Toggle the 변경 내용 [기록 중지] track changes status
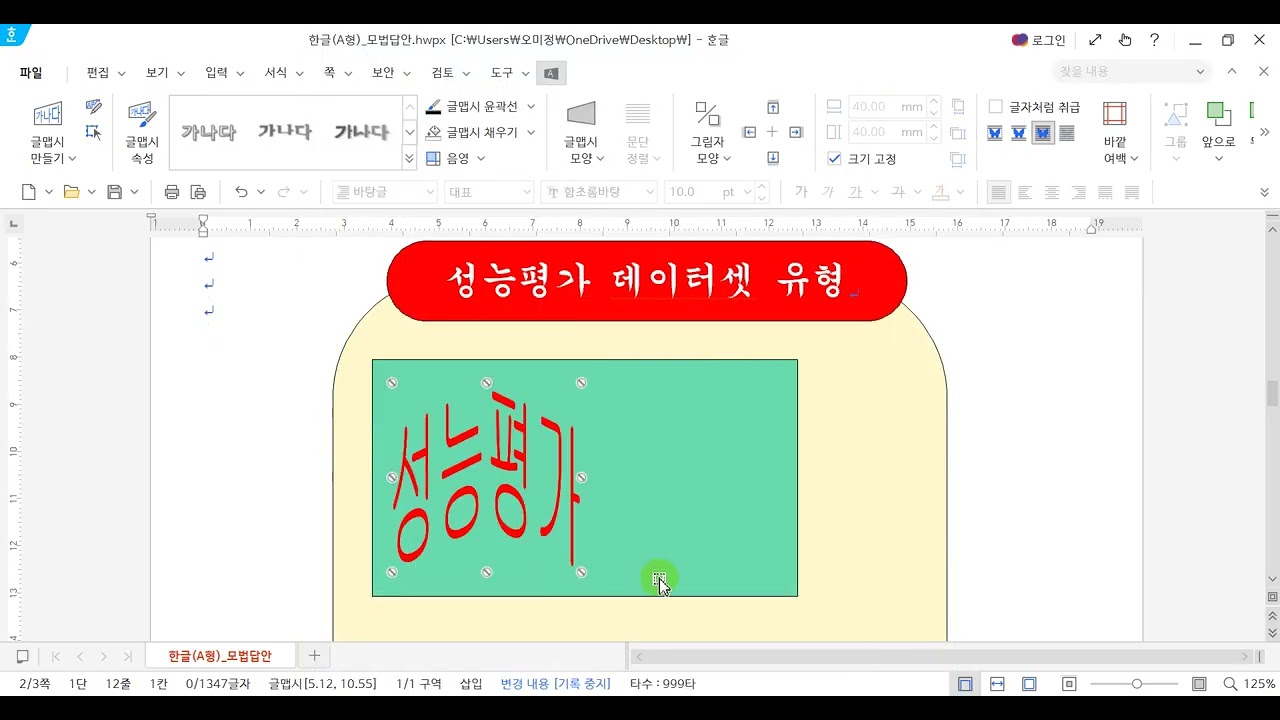The image size is (1280, 720). pos(555,684)
